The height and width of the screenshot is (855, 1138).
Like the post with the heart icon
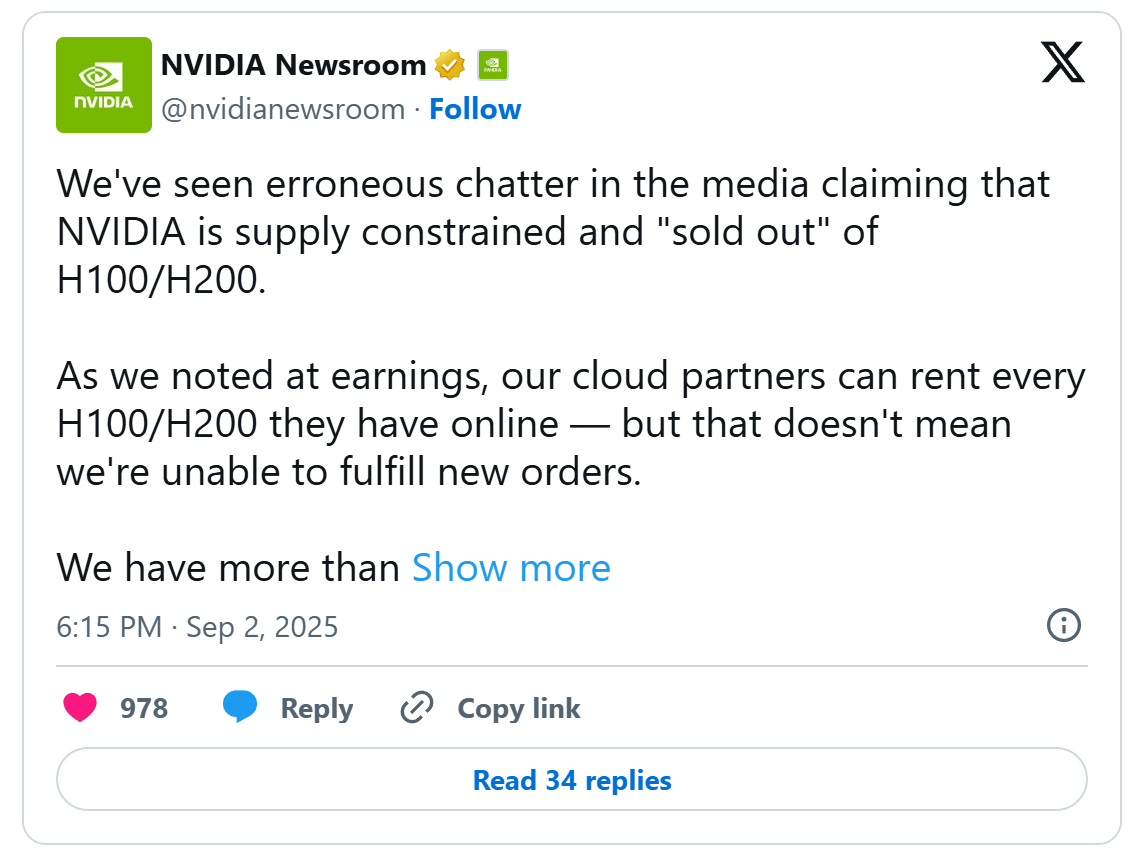[x=80, y=708]
